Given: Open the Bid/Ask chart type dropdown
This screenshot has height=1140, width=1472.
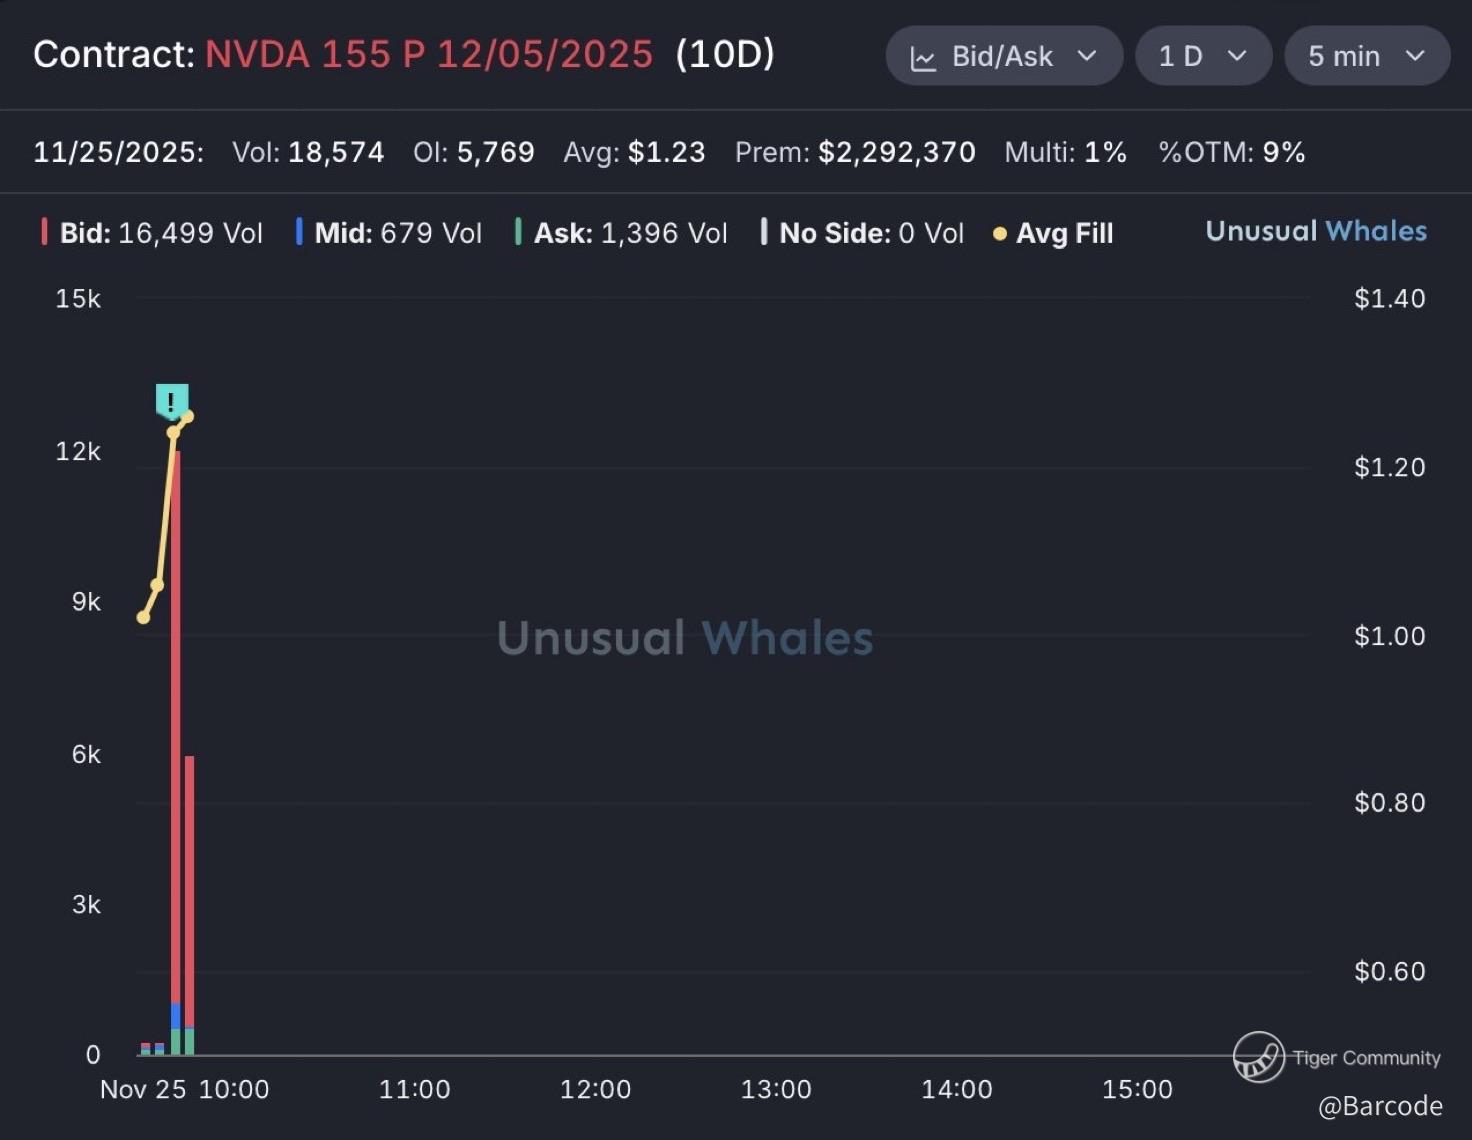Looking at the screenshot, I should (x=1003, y=56).
